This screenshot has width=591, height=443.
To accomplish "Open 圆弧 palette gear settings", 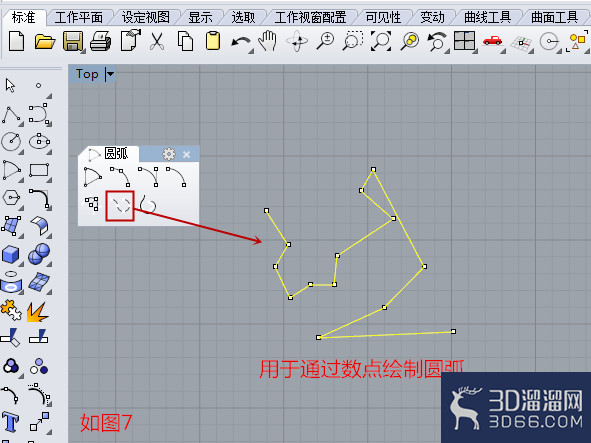I will point(169,154).
